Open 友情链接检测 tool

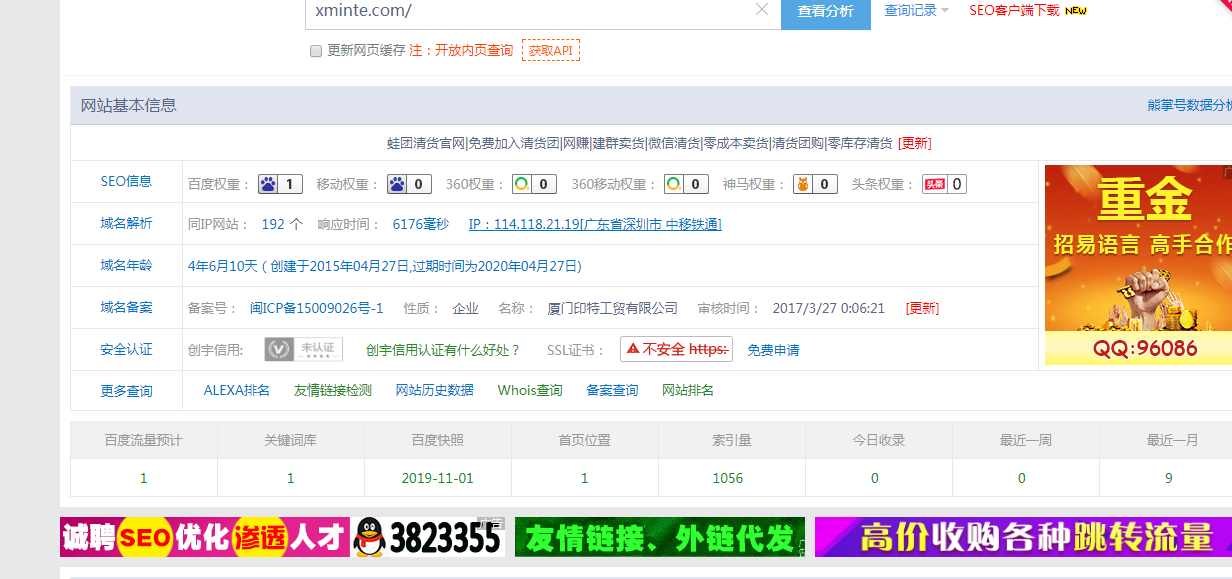(333, 390)
